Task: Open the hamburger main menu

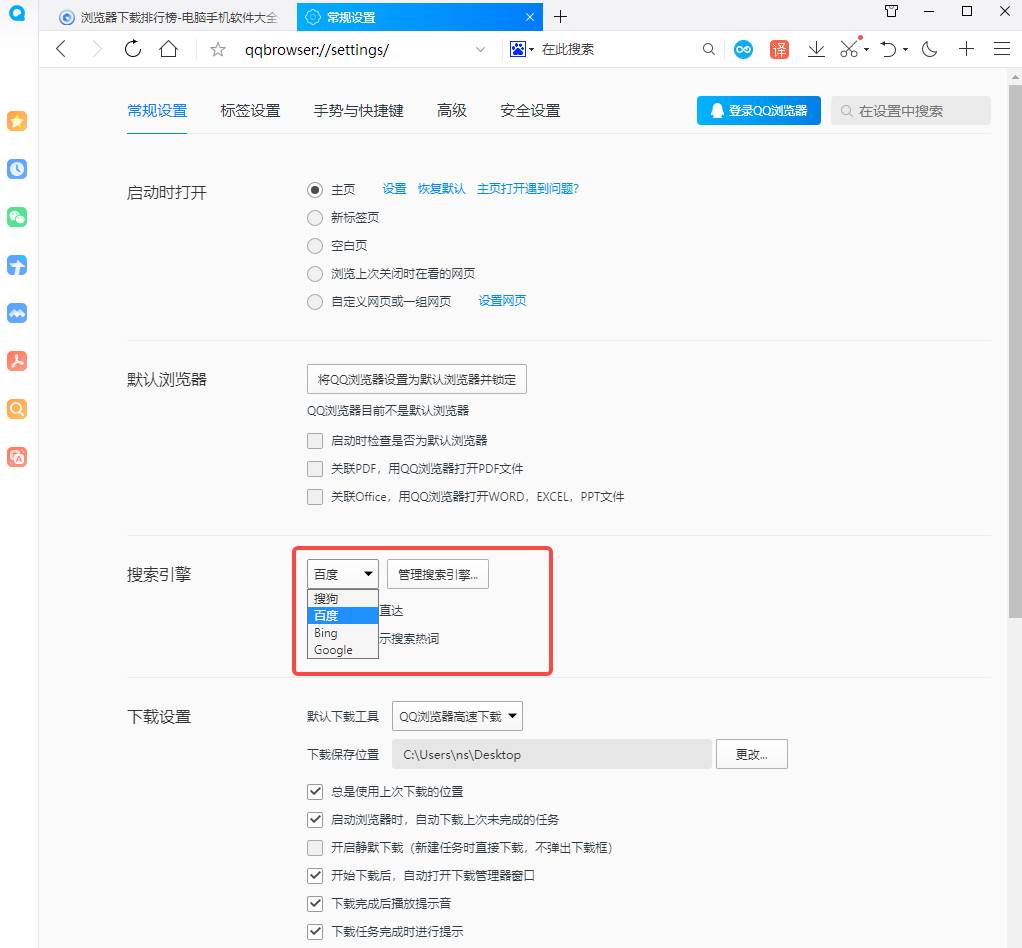Action: point(1002,49)
